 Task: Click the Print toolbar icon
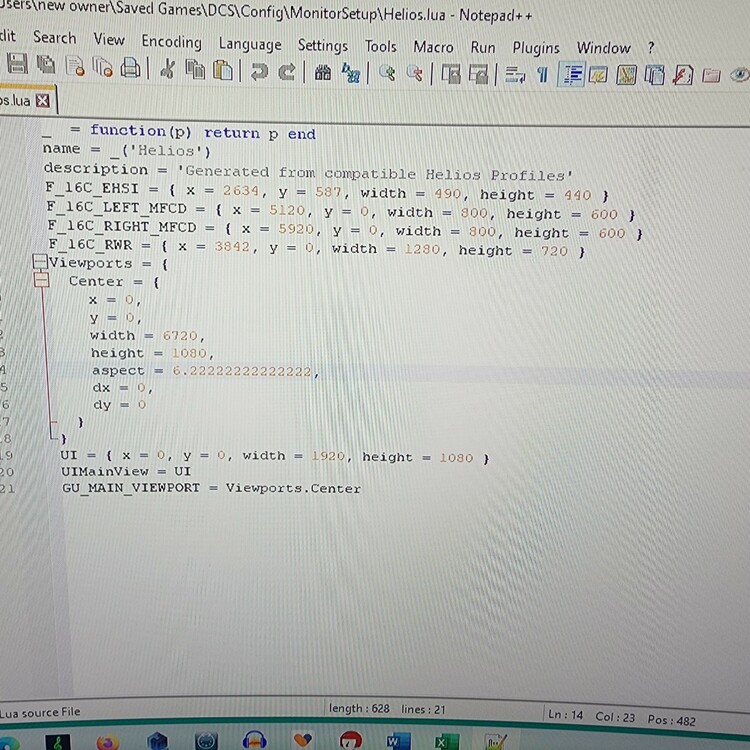point(130,67)
